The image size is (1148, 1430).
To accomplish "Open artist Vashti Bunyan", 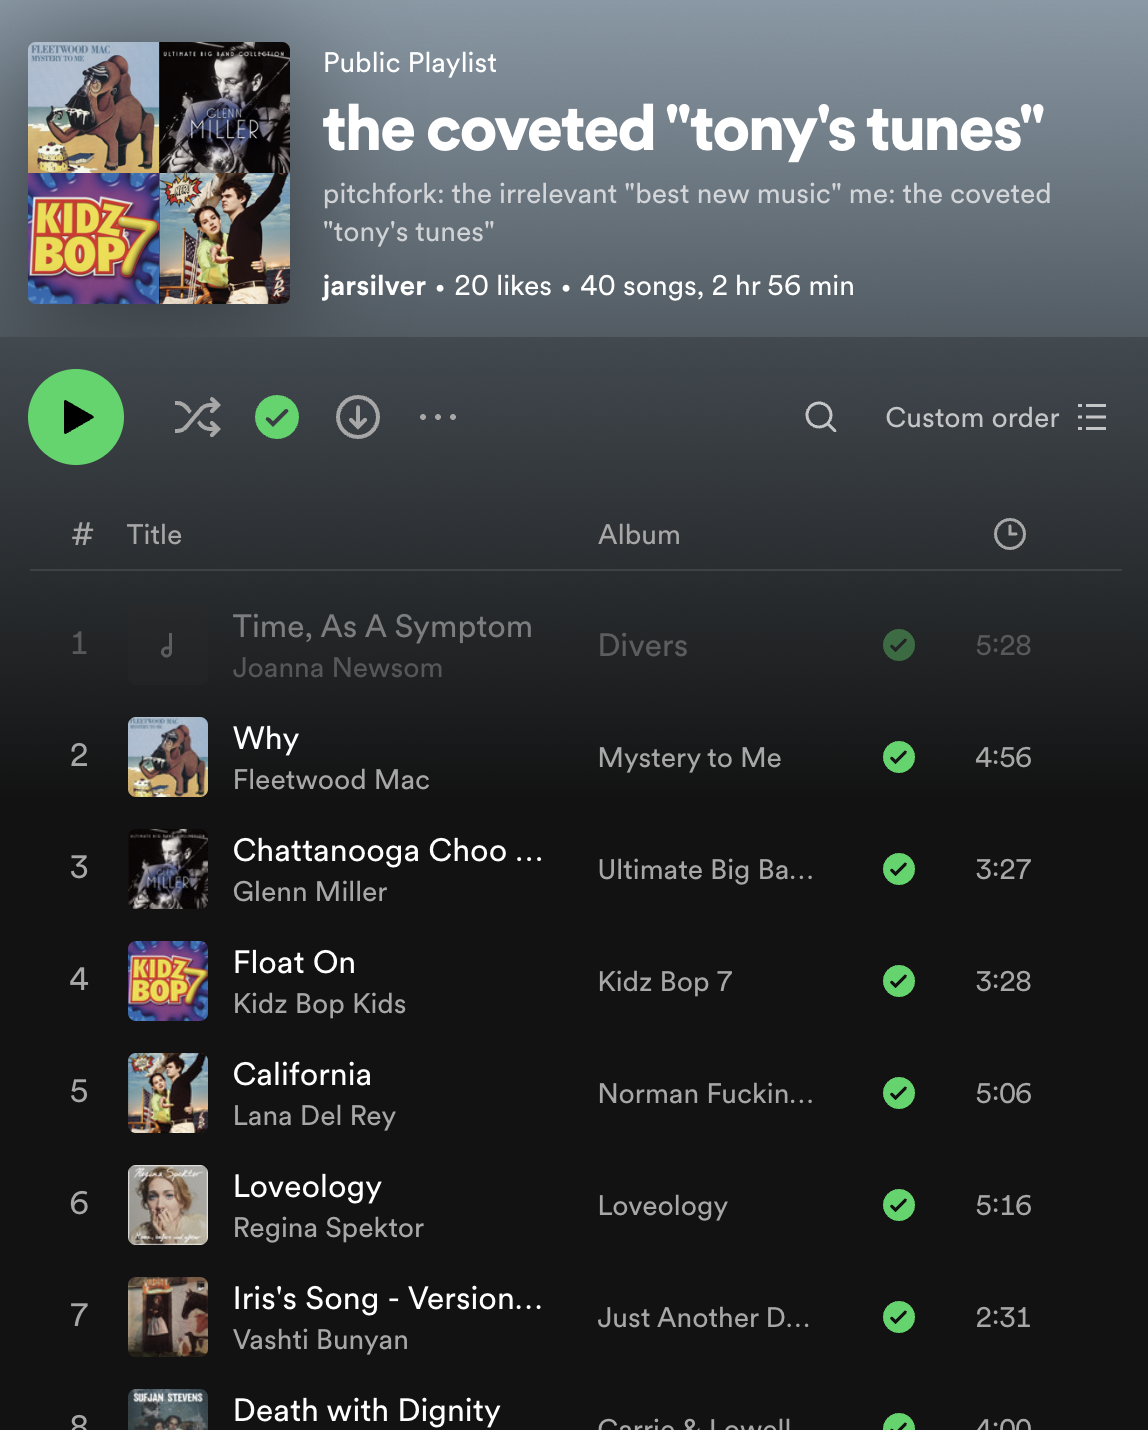I will pyautogui.click(x=320, y=1340).
